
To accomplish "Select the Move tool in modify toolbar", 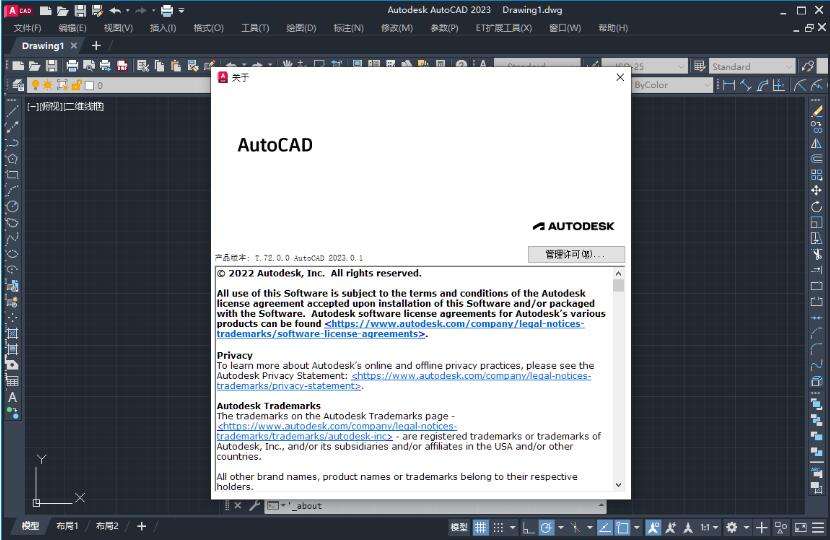I will (x=816, y=190).
